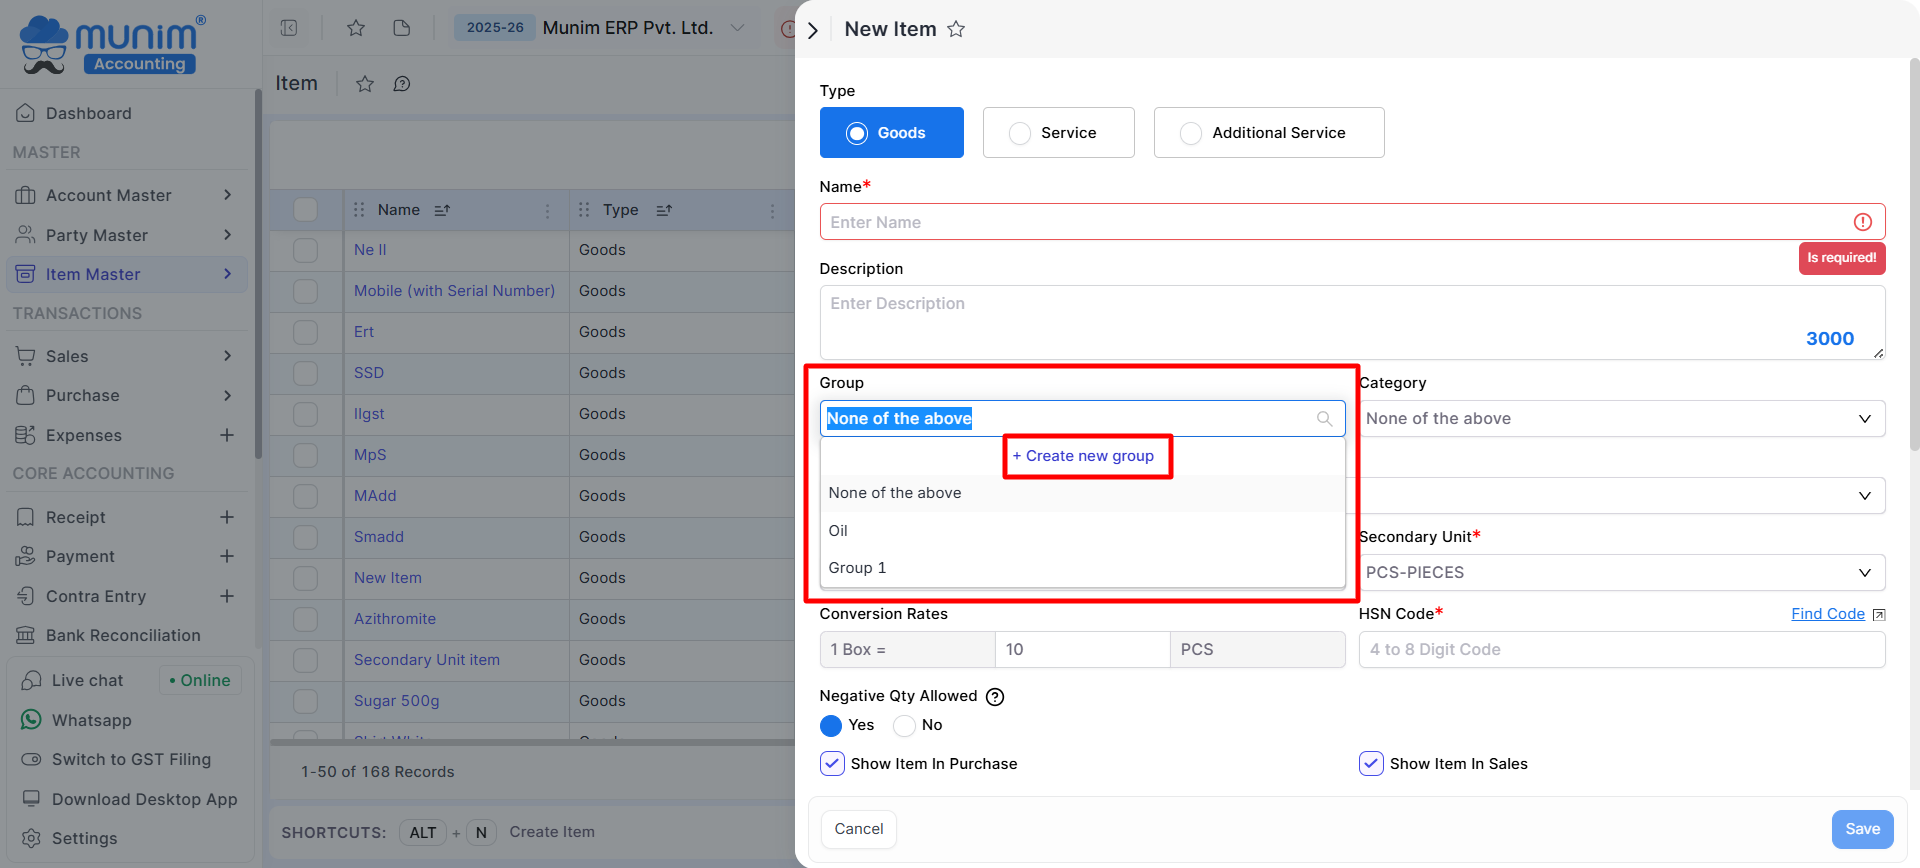Viewport: 1920px width, 868px height.
Task: Toggle Show Item In Sales checkbox
Action: pyautogui.click(x=1371, y=764)
